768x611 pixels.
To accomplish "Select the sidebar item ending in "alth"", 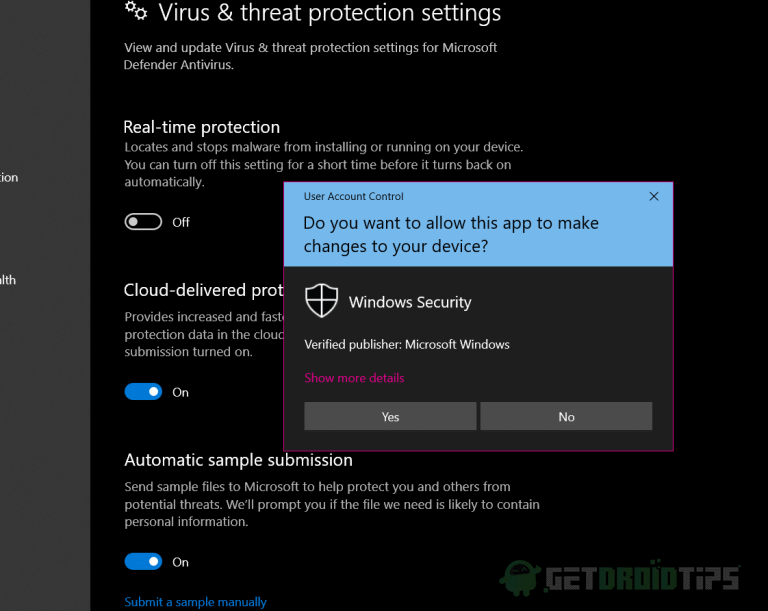I will 8,280.
